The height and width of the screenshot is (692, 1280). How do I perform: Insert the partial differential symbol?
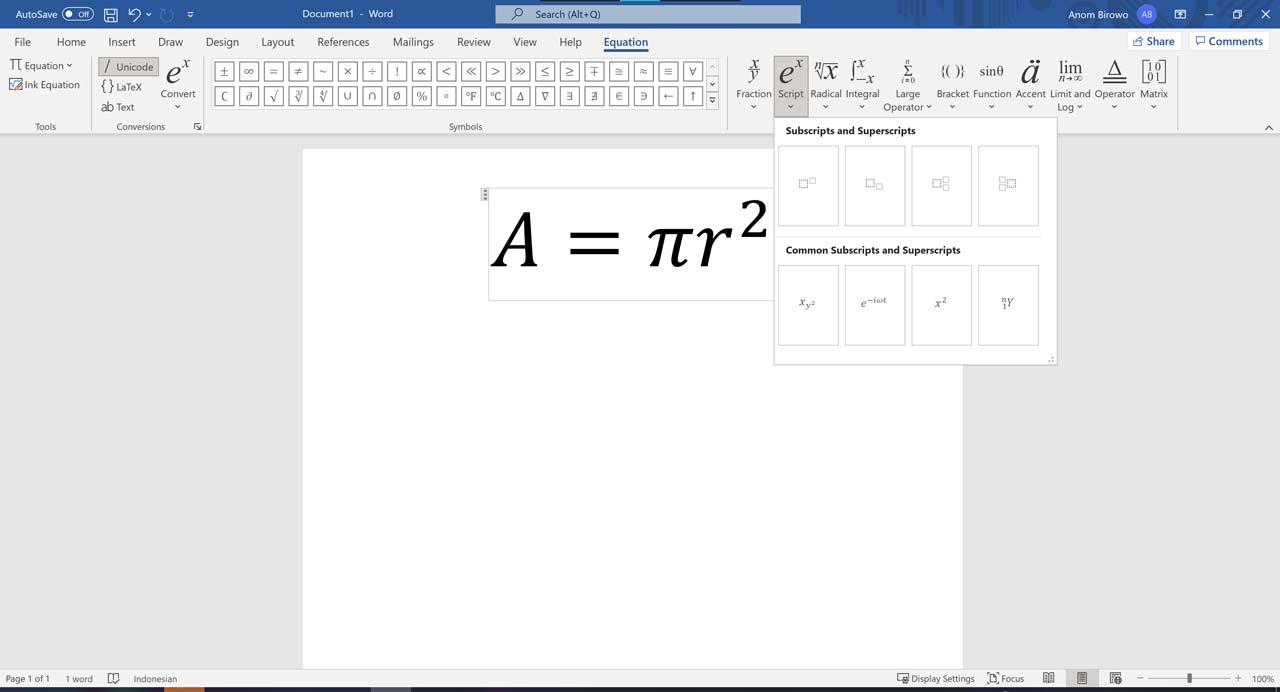point(249,96)
